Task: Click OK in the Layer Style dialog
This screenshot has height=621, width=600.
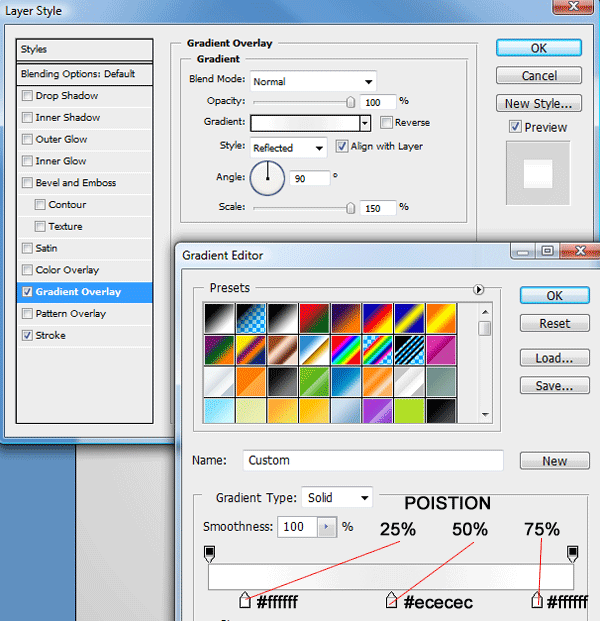Action: pyautogui.click(x=539, y=48)
